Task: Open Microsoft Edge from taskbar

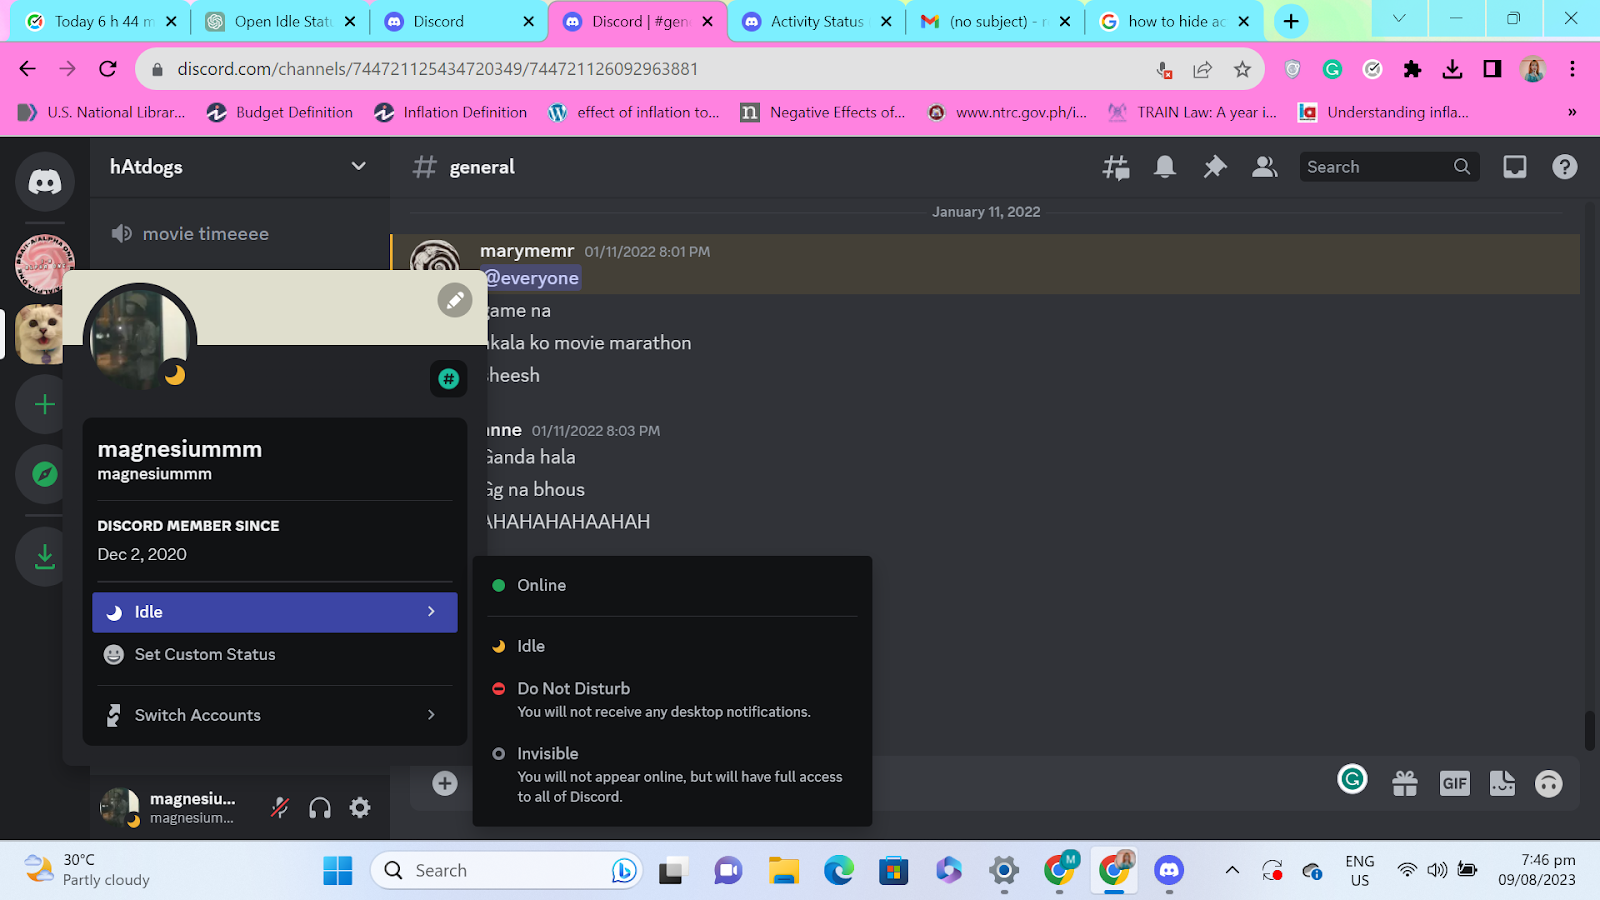Action: 839,870
